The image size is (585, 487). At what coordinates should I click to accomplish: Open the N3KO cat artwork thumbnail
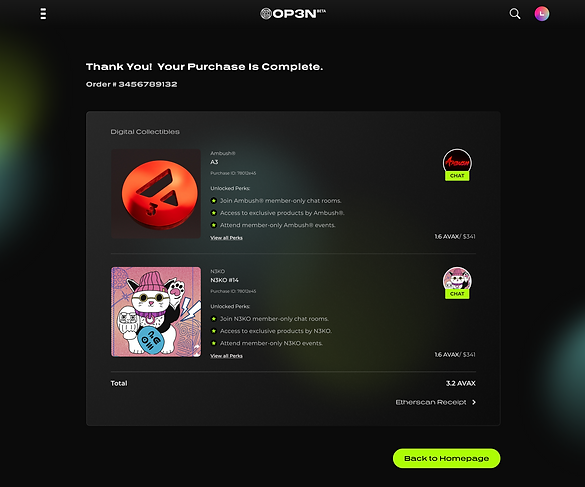[x=156, y=312]
